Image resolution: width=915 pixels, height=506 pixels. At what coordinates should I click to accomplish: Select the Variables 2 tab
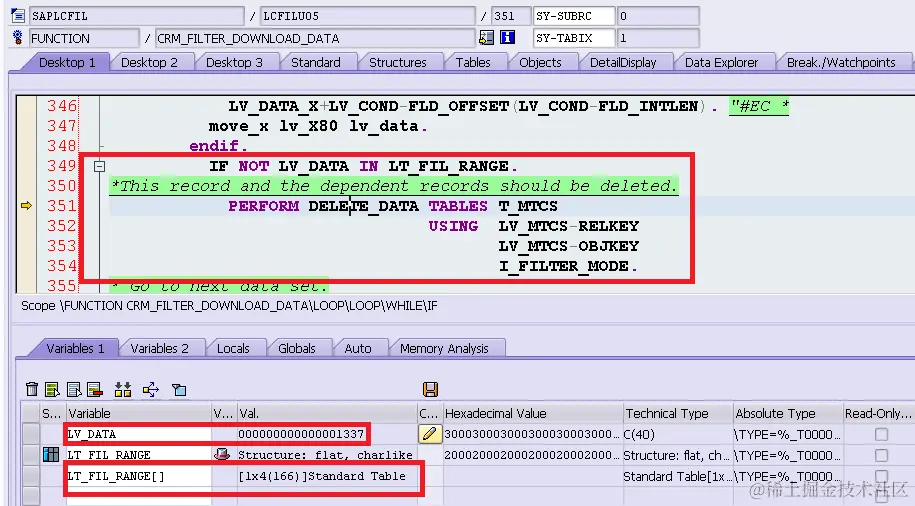tap(159, 348)
